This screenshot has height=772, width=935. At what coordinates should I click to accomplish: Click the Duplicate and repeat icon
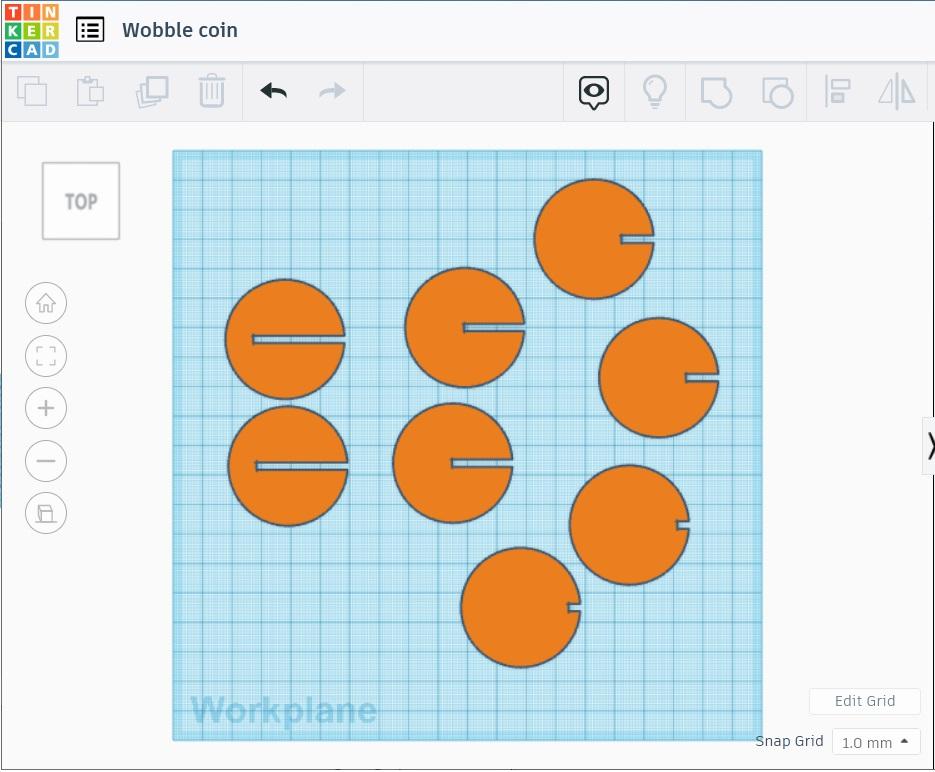coord(152,91)
